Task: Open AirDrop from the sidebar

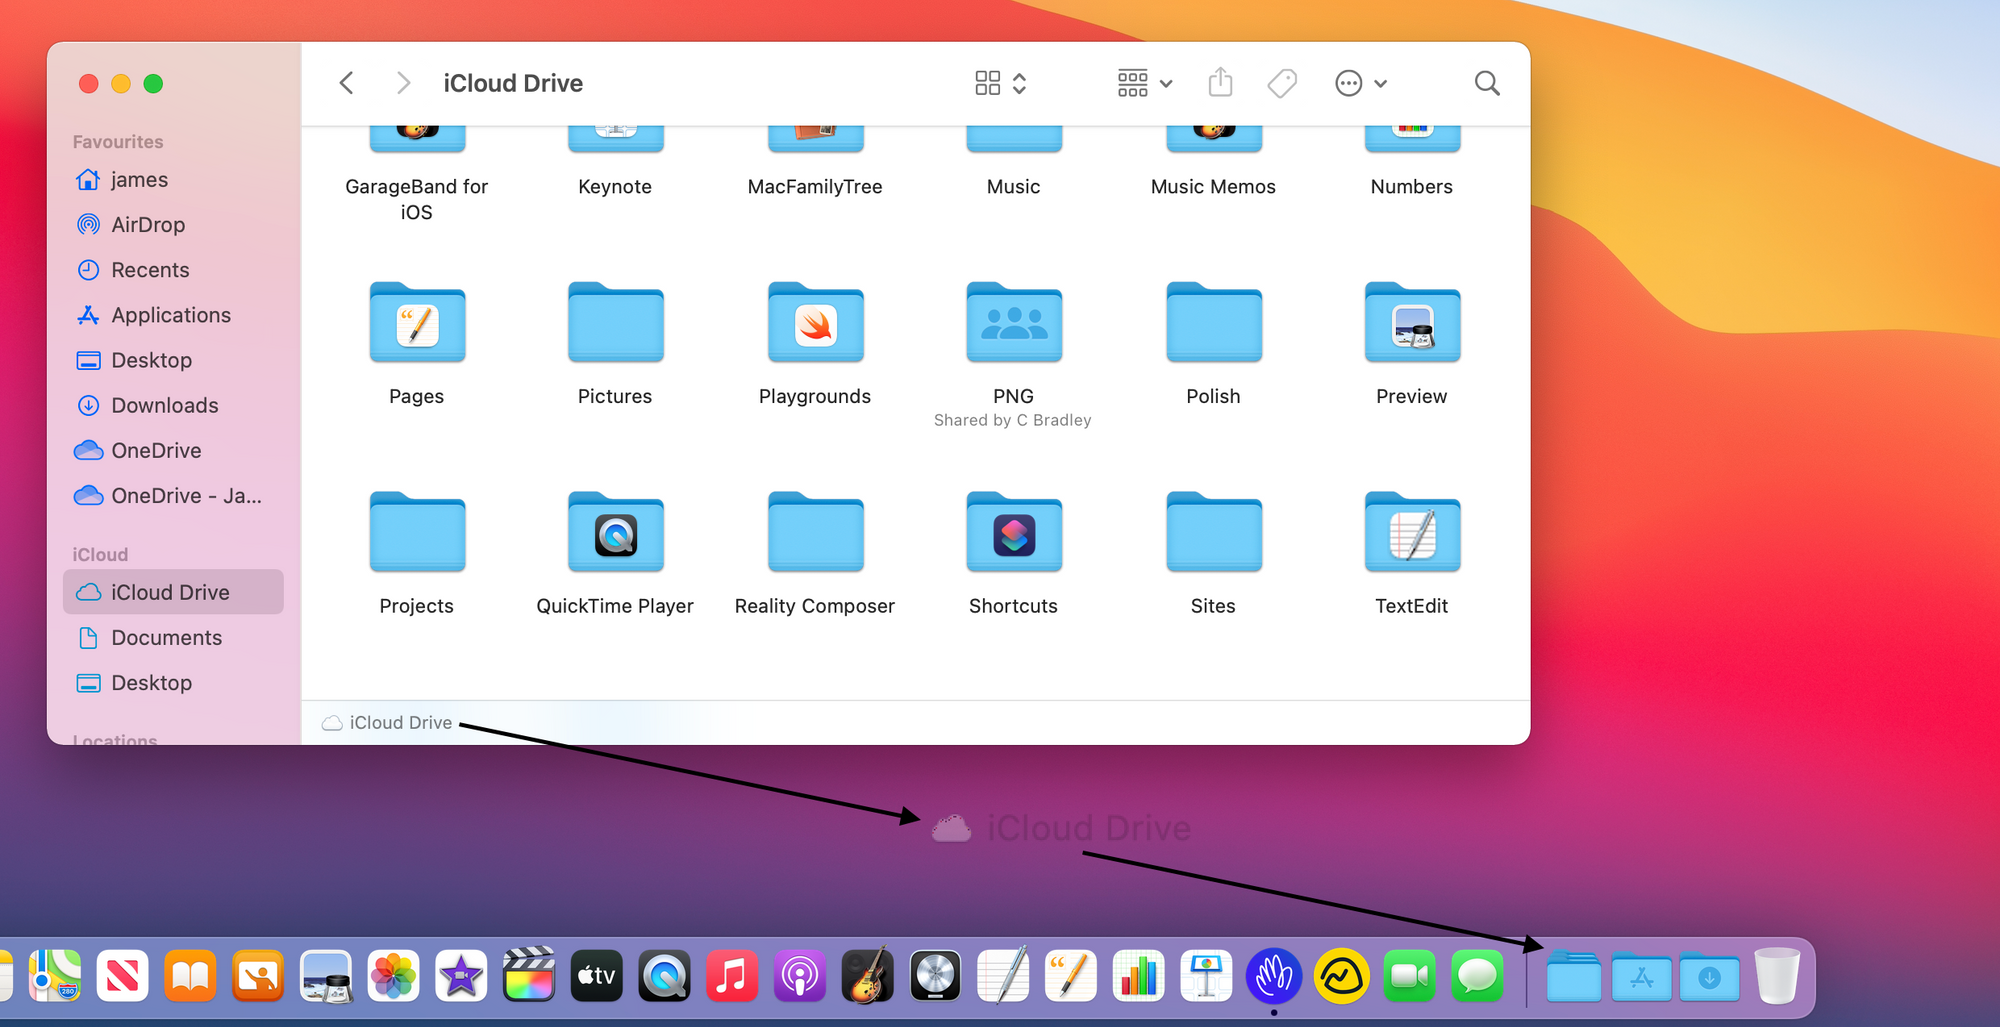Action: (x=148, y=224)
